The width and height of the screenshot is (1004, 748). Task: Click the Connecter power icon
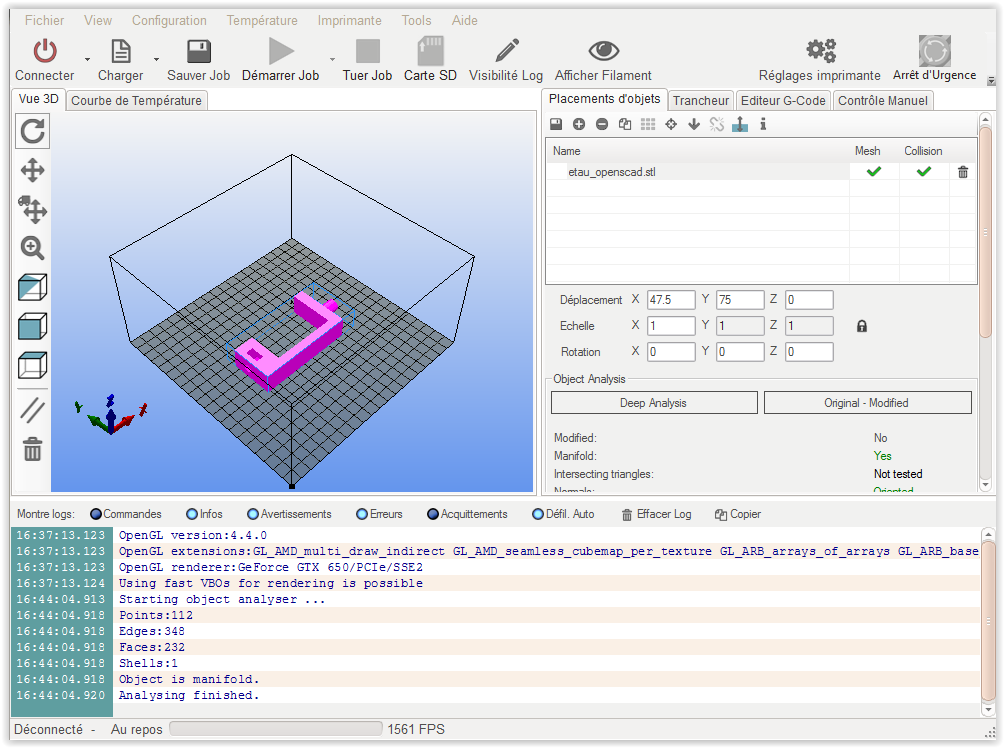coord(45,51)
